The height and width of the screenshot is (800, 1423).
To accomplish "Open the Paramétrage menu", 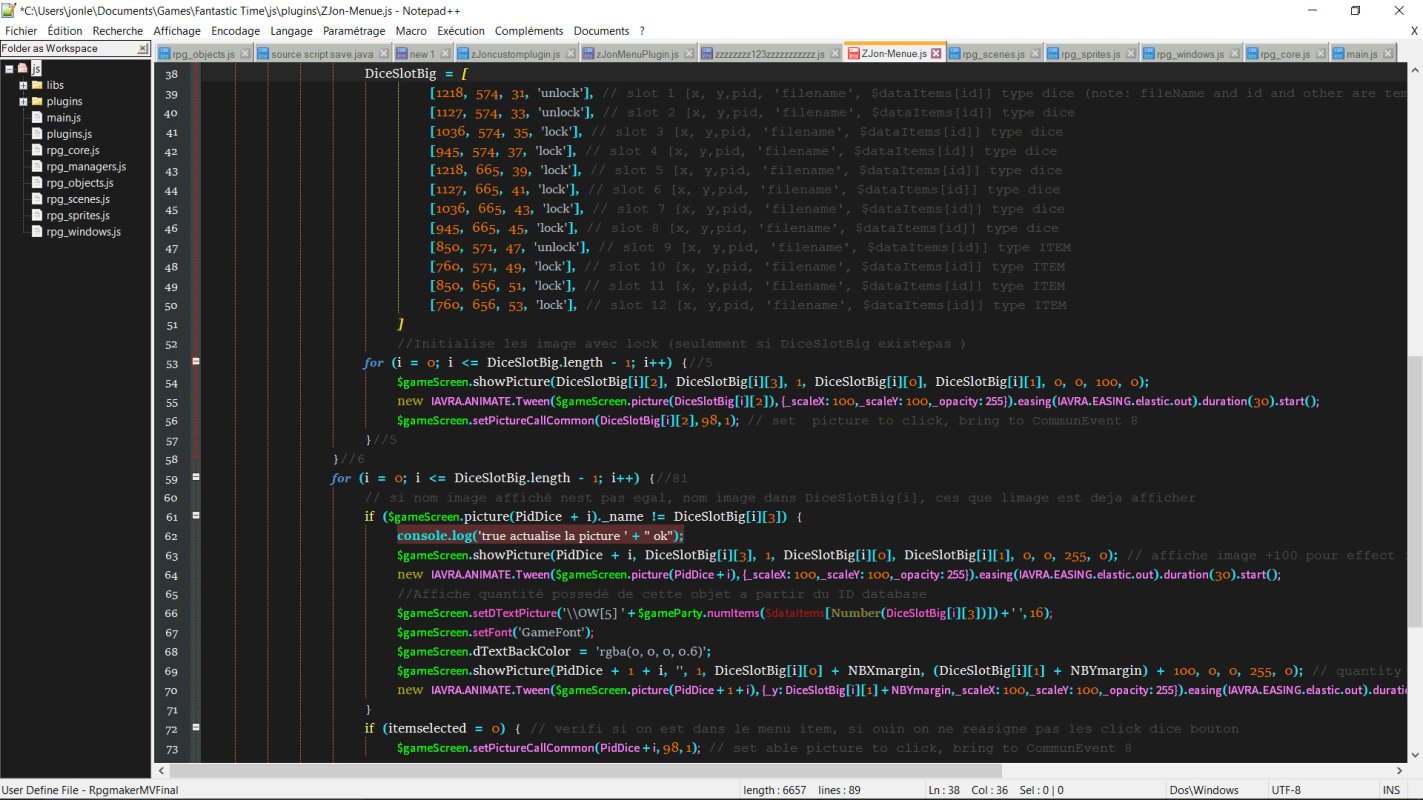I will click(354, 31).
